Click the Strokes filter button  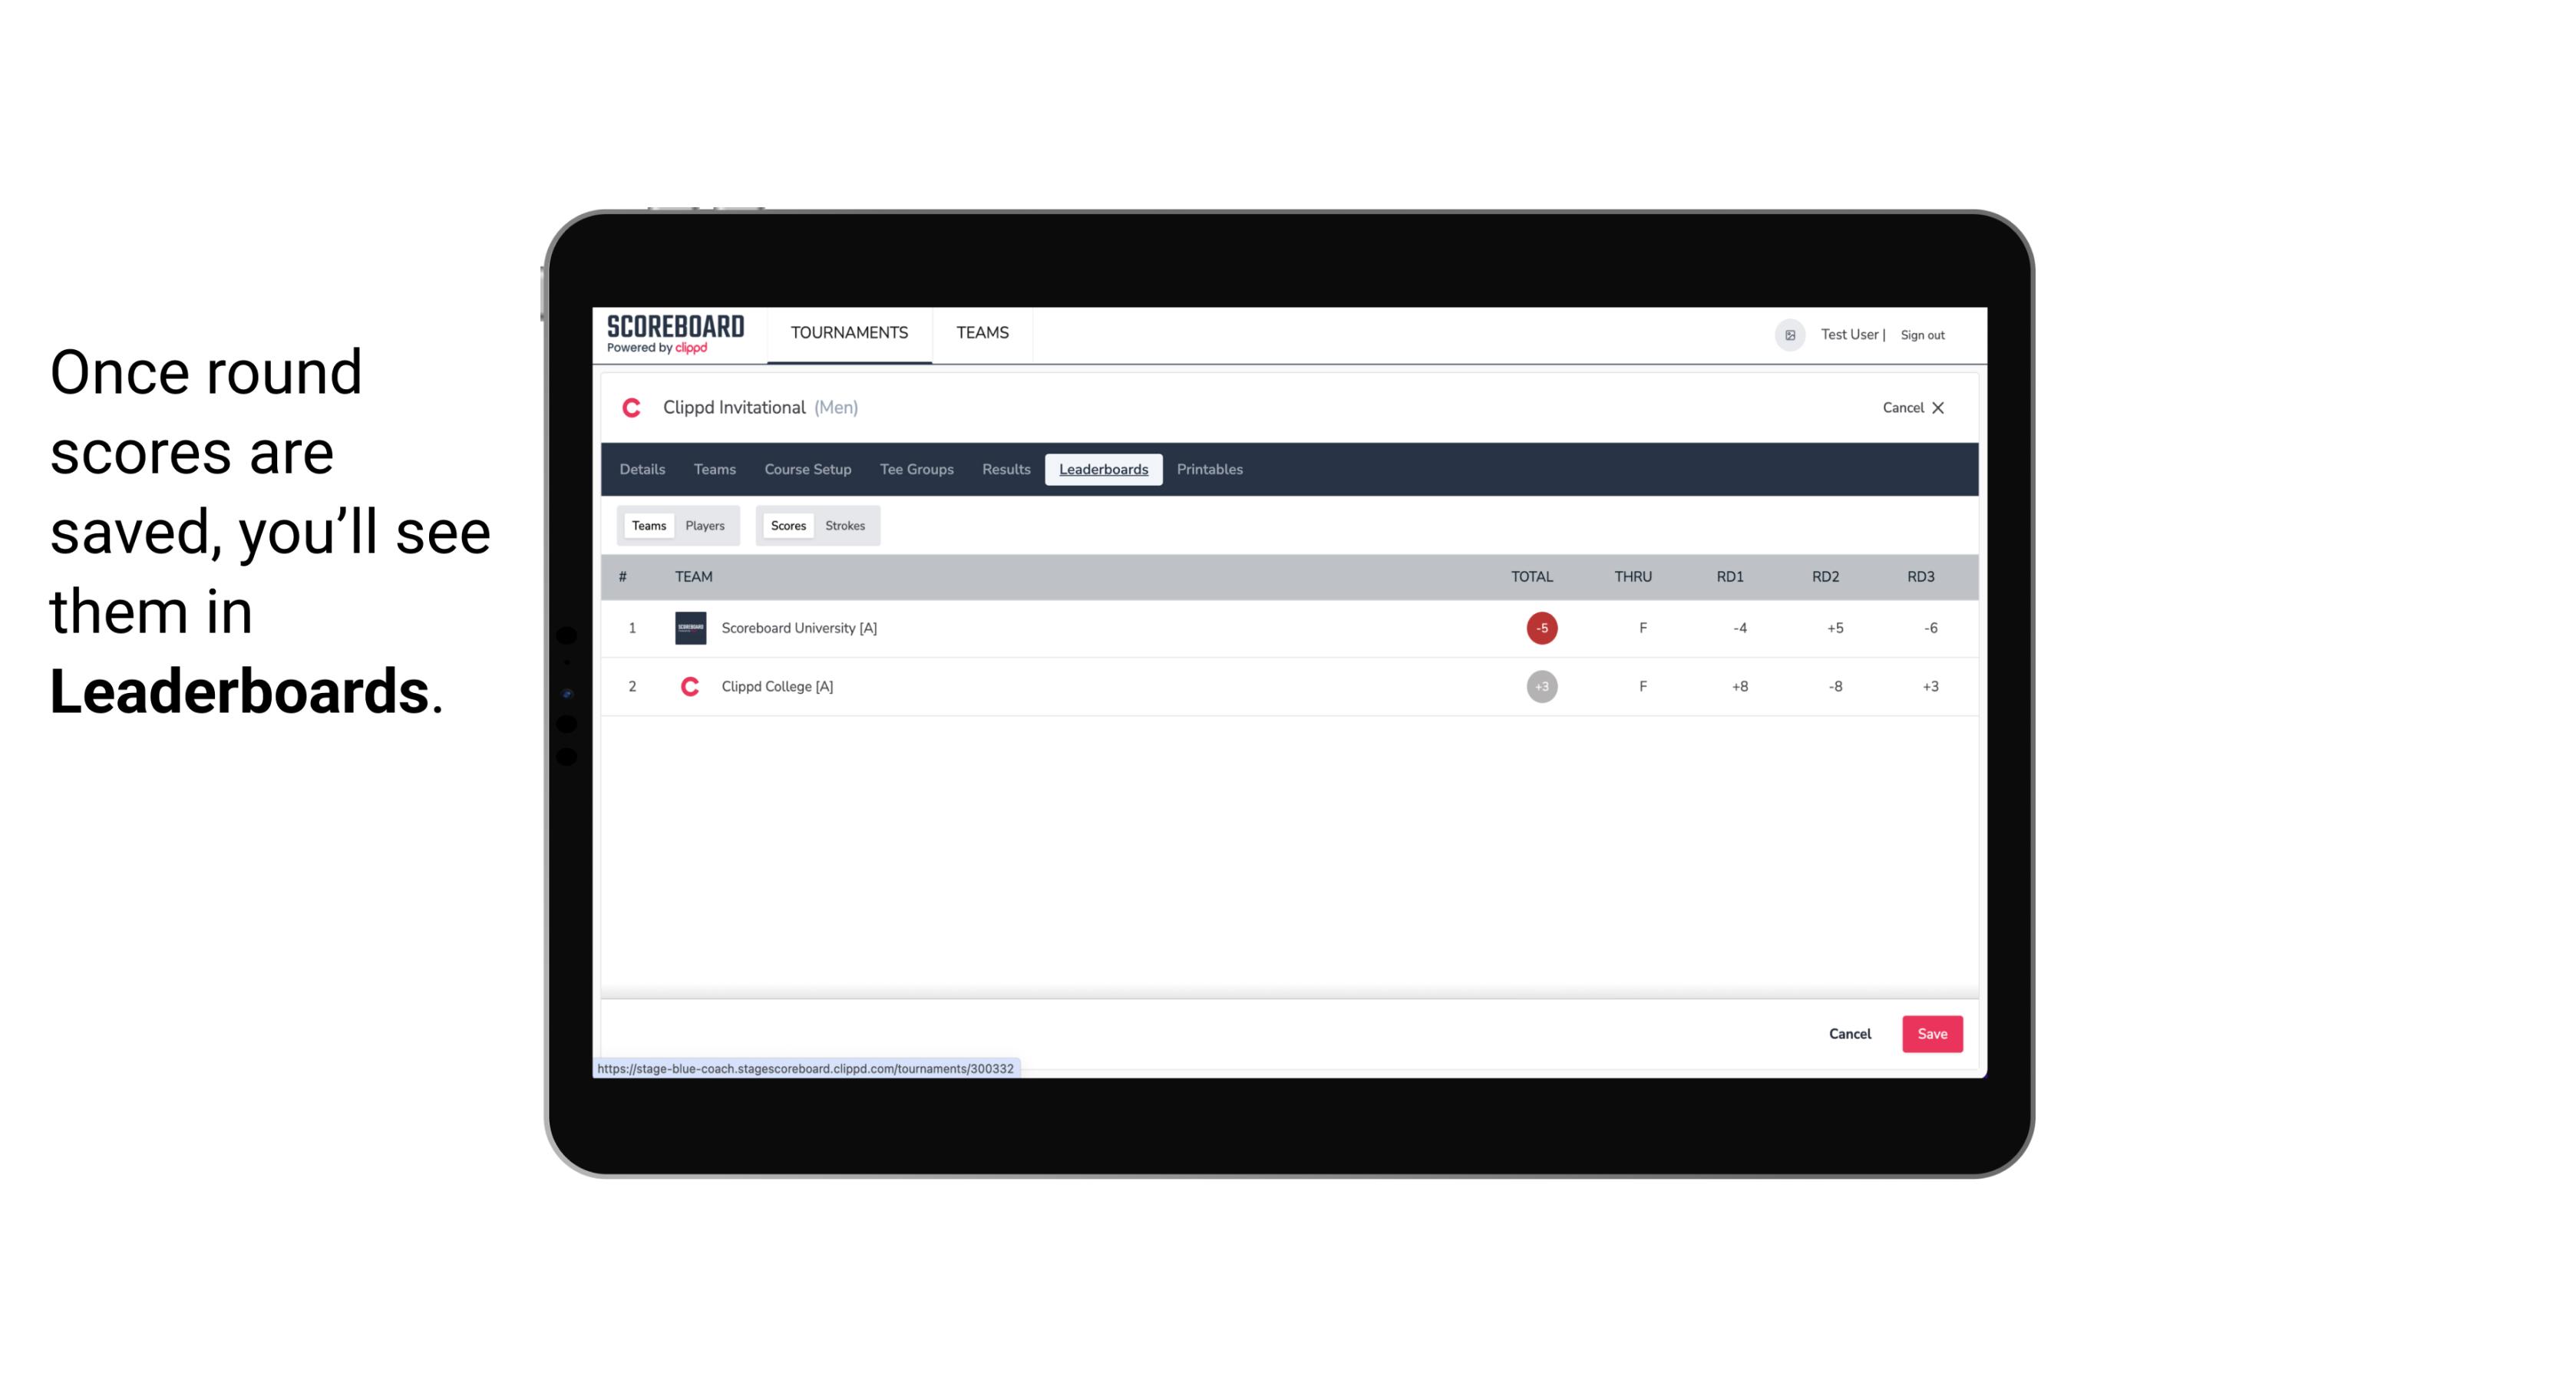[x=845, y=526]
